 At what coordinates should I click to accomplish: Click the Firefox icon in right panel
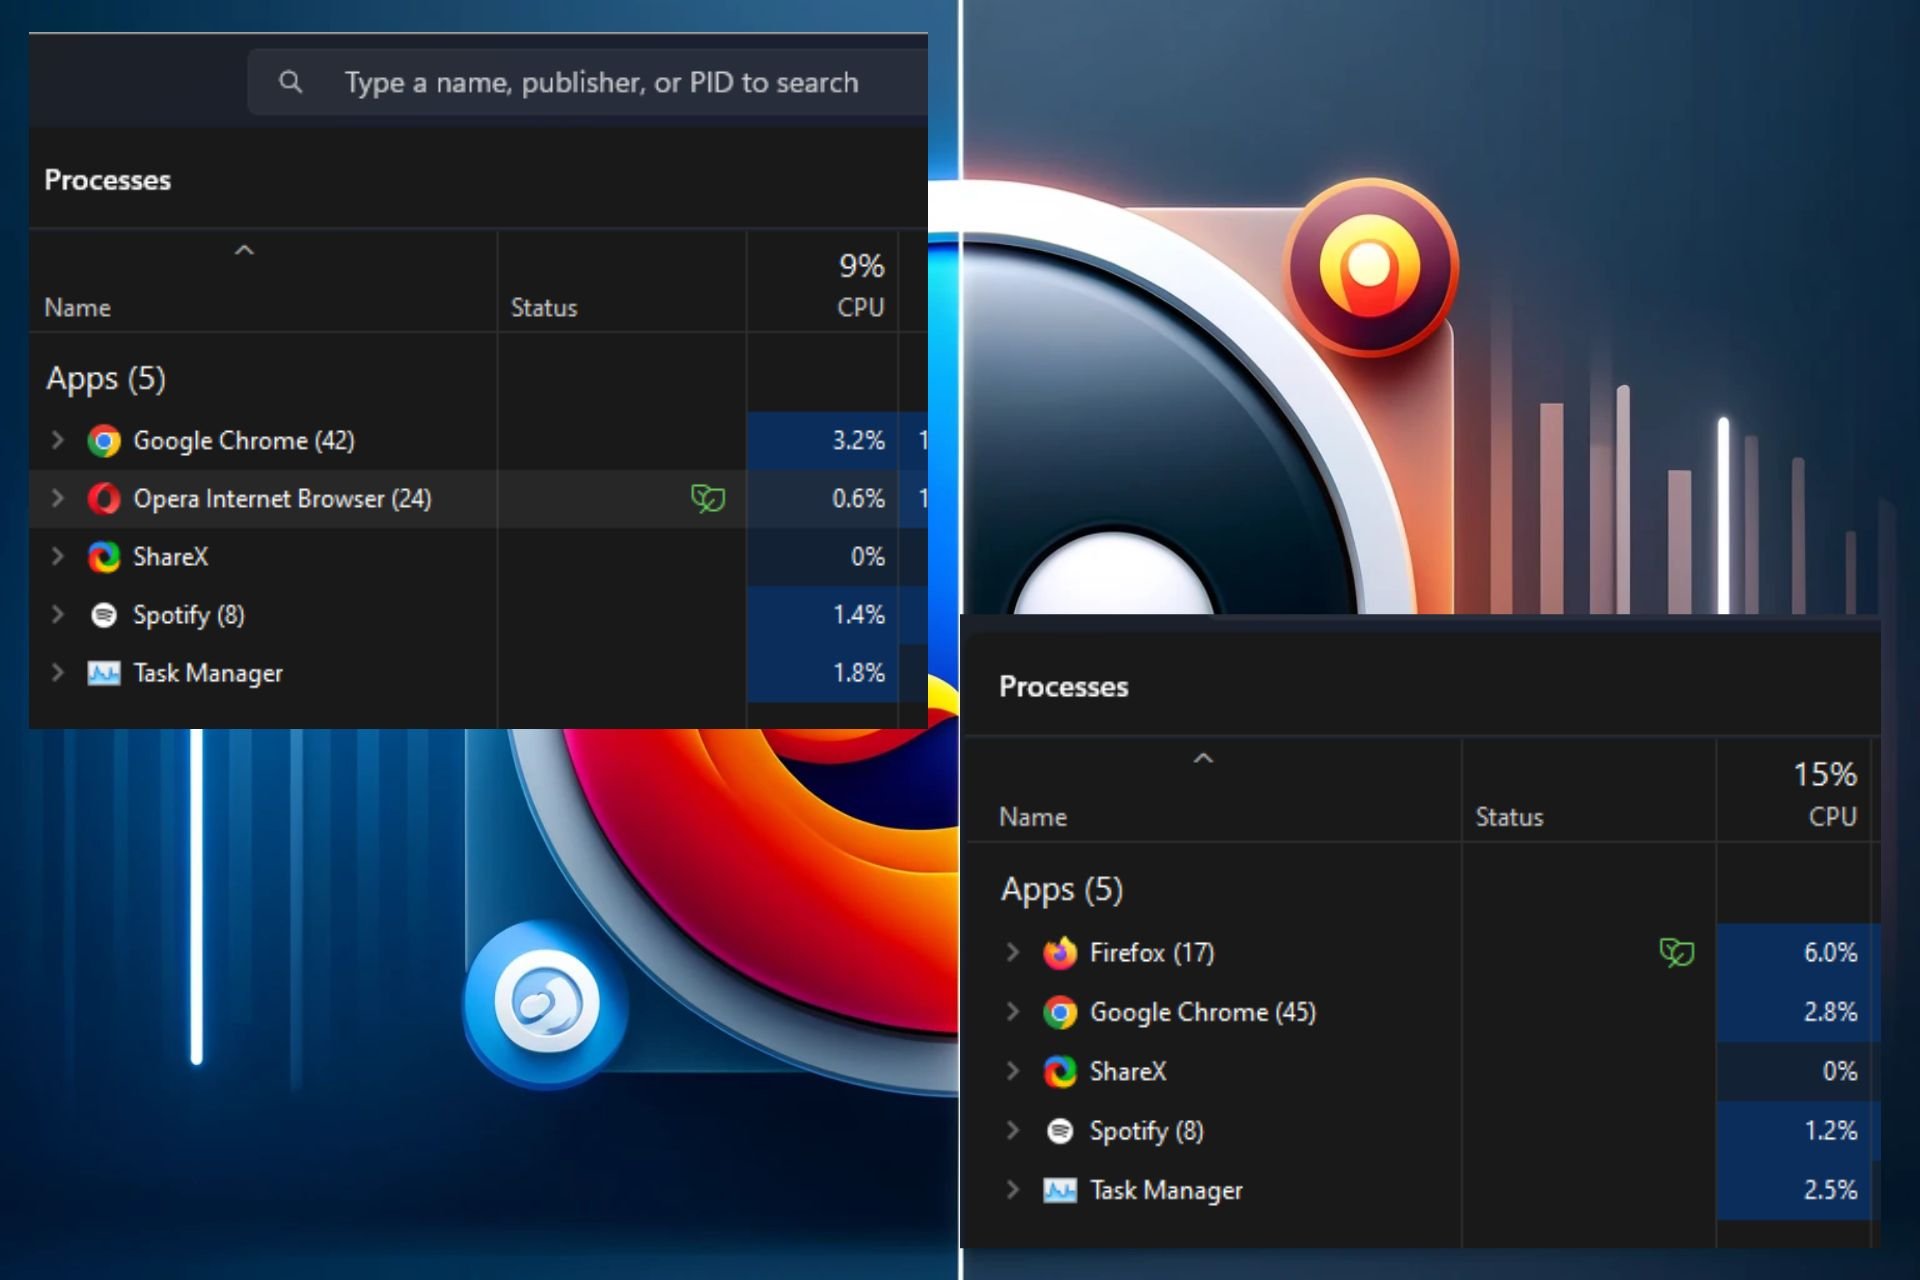1059,953
